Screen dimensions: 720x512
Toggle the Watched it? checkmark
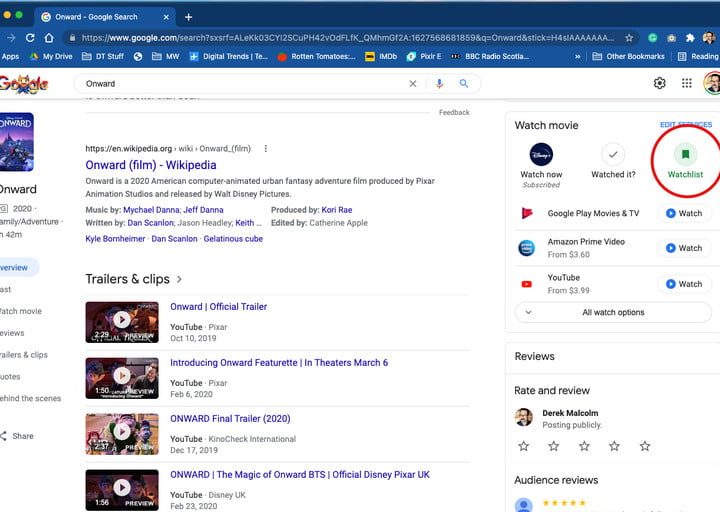[613, 155]
